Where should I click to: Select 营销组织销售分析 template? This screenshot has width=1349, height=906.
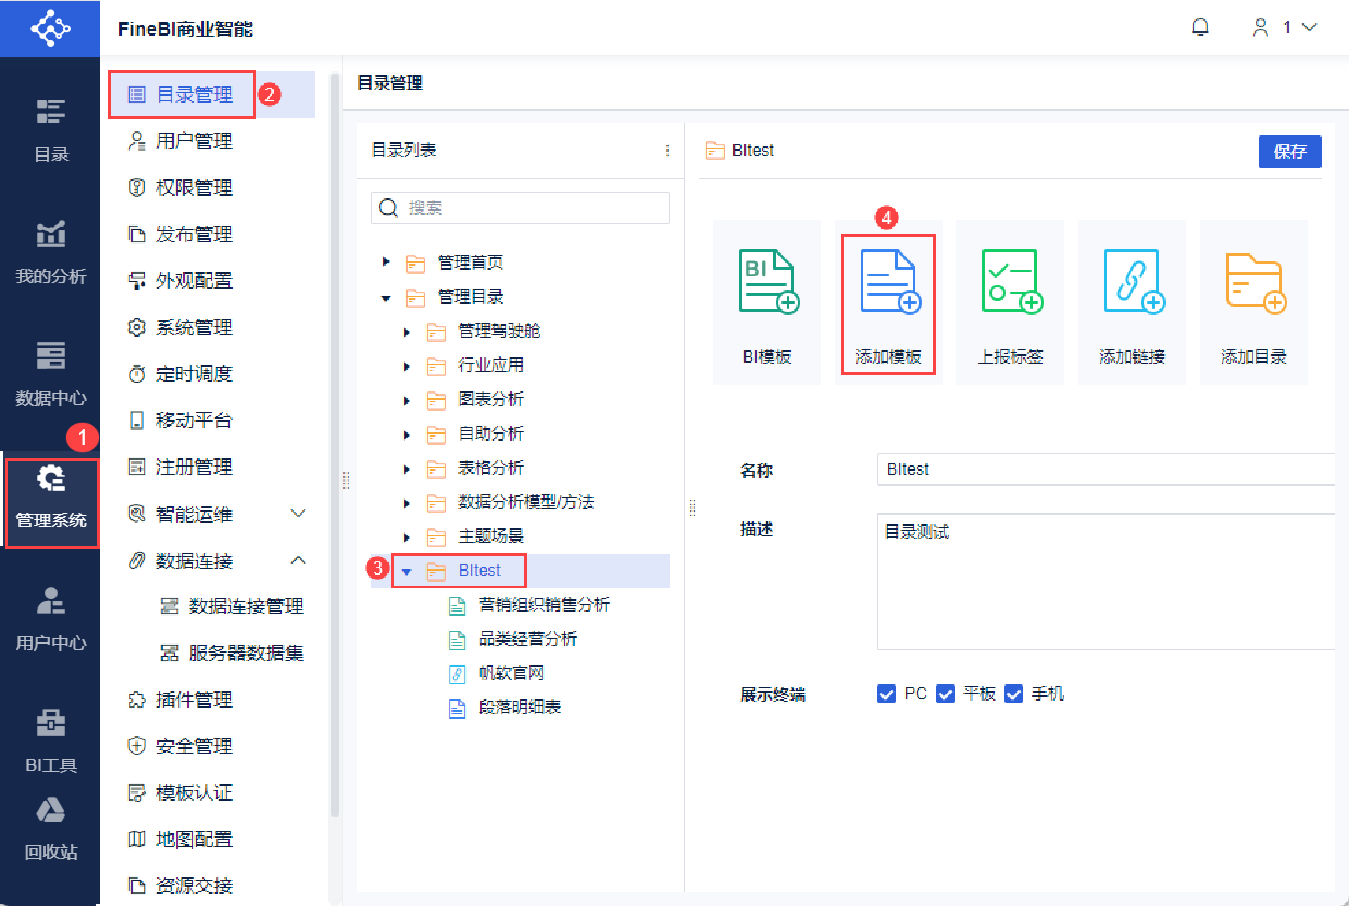(x=544, y=605)
